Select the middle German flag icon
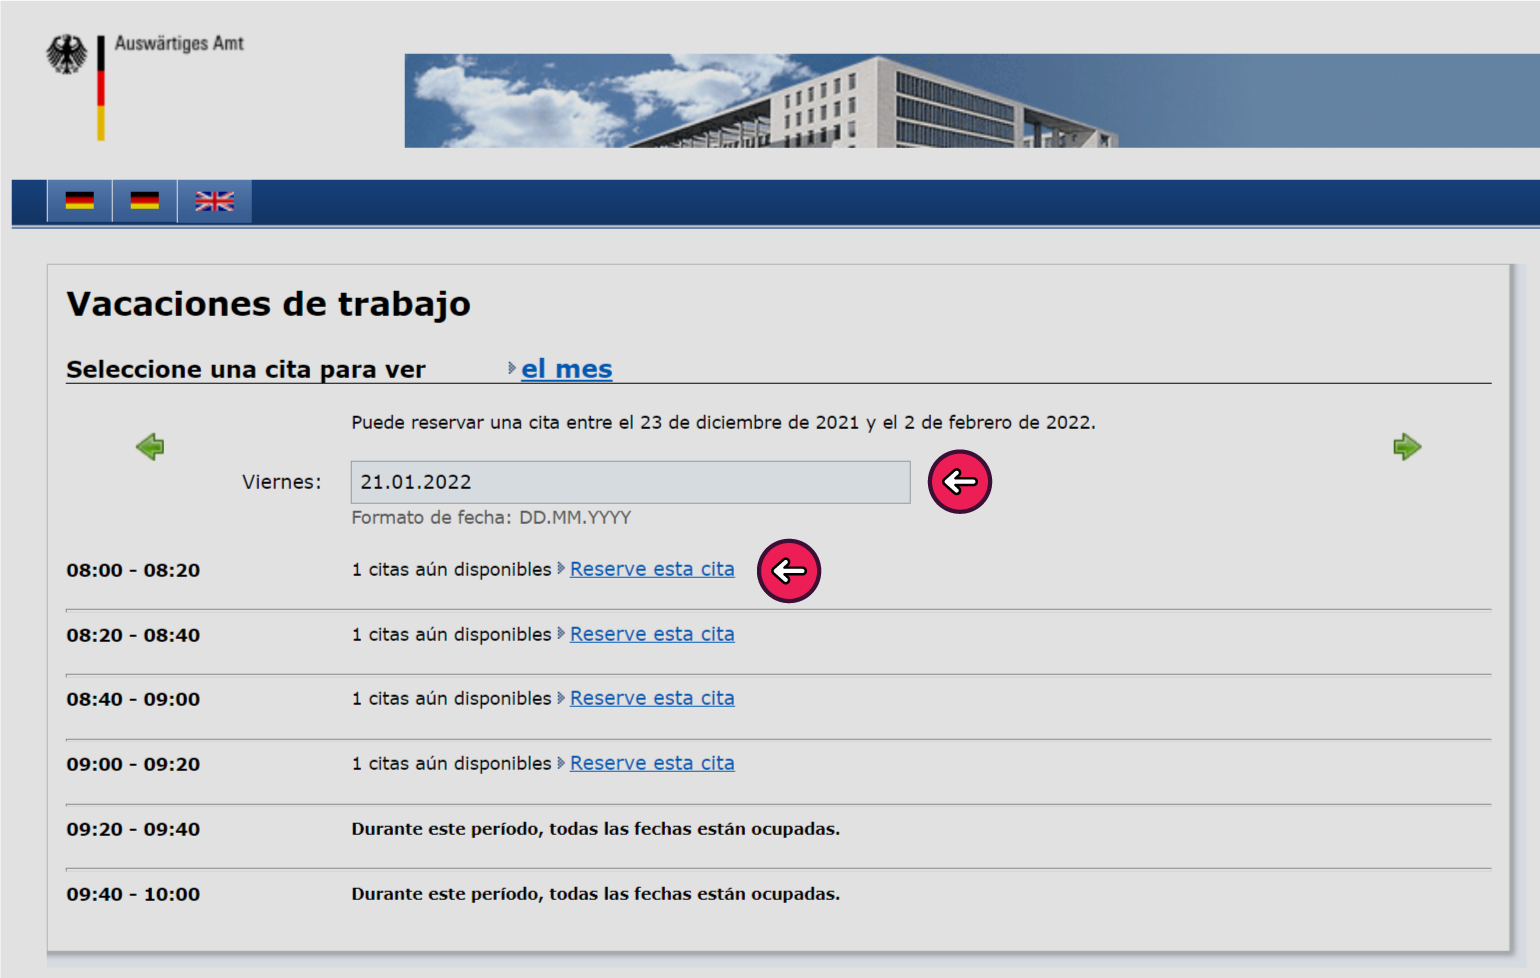The height and width of the screenshot is (978, 1540). pos(145,201)
